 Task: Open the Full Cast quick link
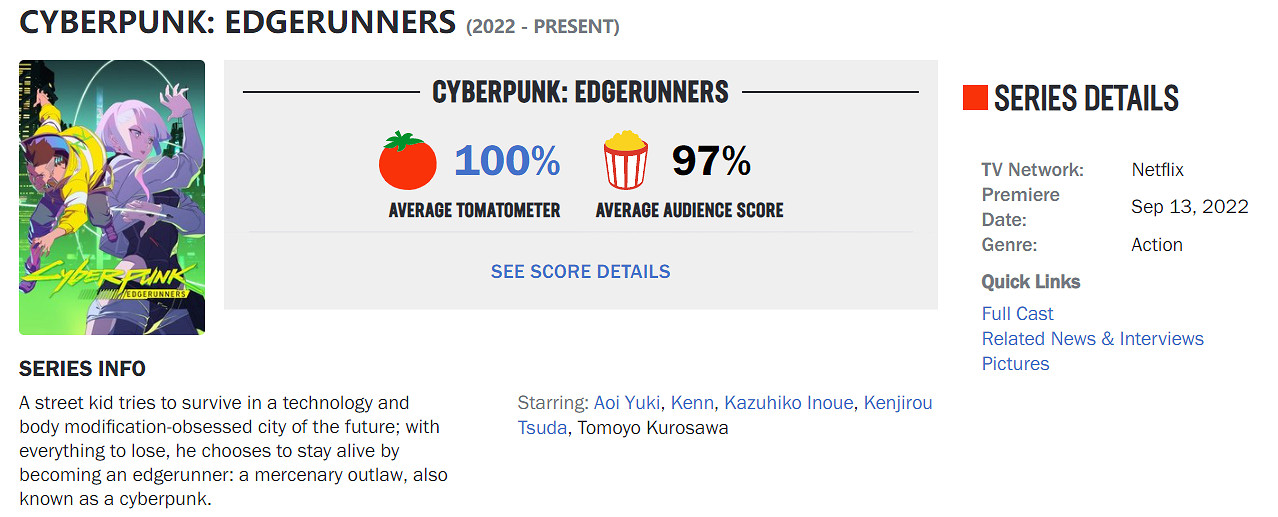tap(1017, 314)
